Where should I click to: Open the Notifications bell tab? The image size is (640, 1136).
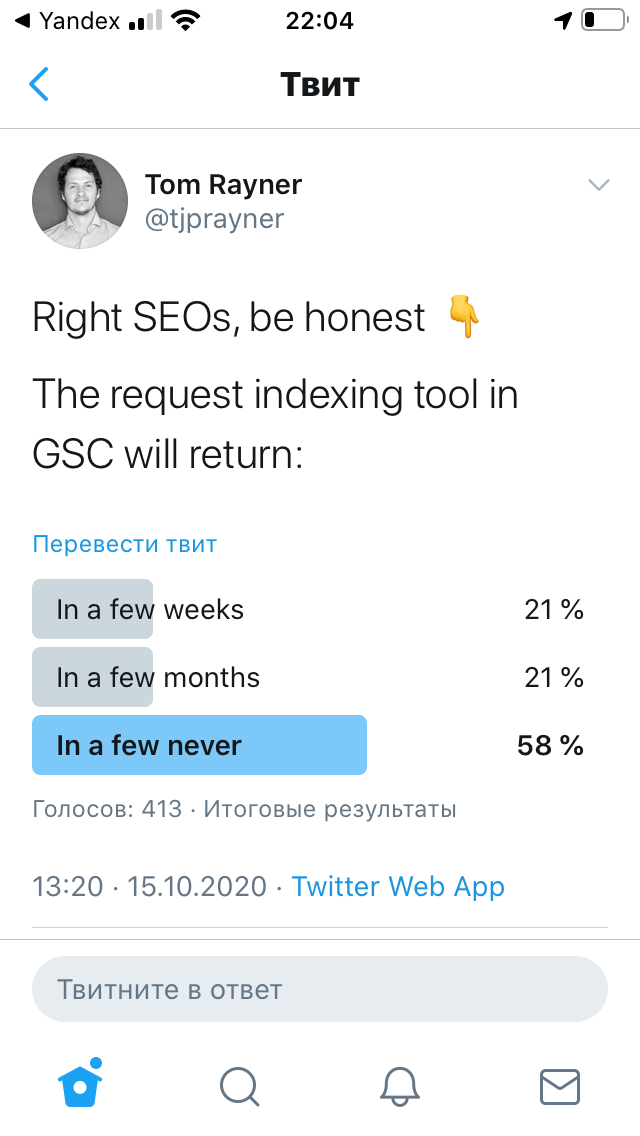coord(399,1085)
